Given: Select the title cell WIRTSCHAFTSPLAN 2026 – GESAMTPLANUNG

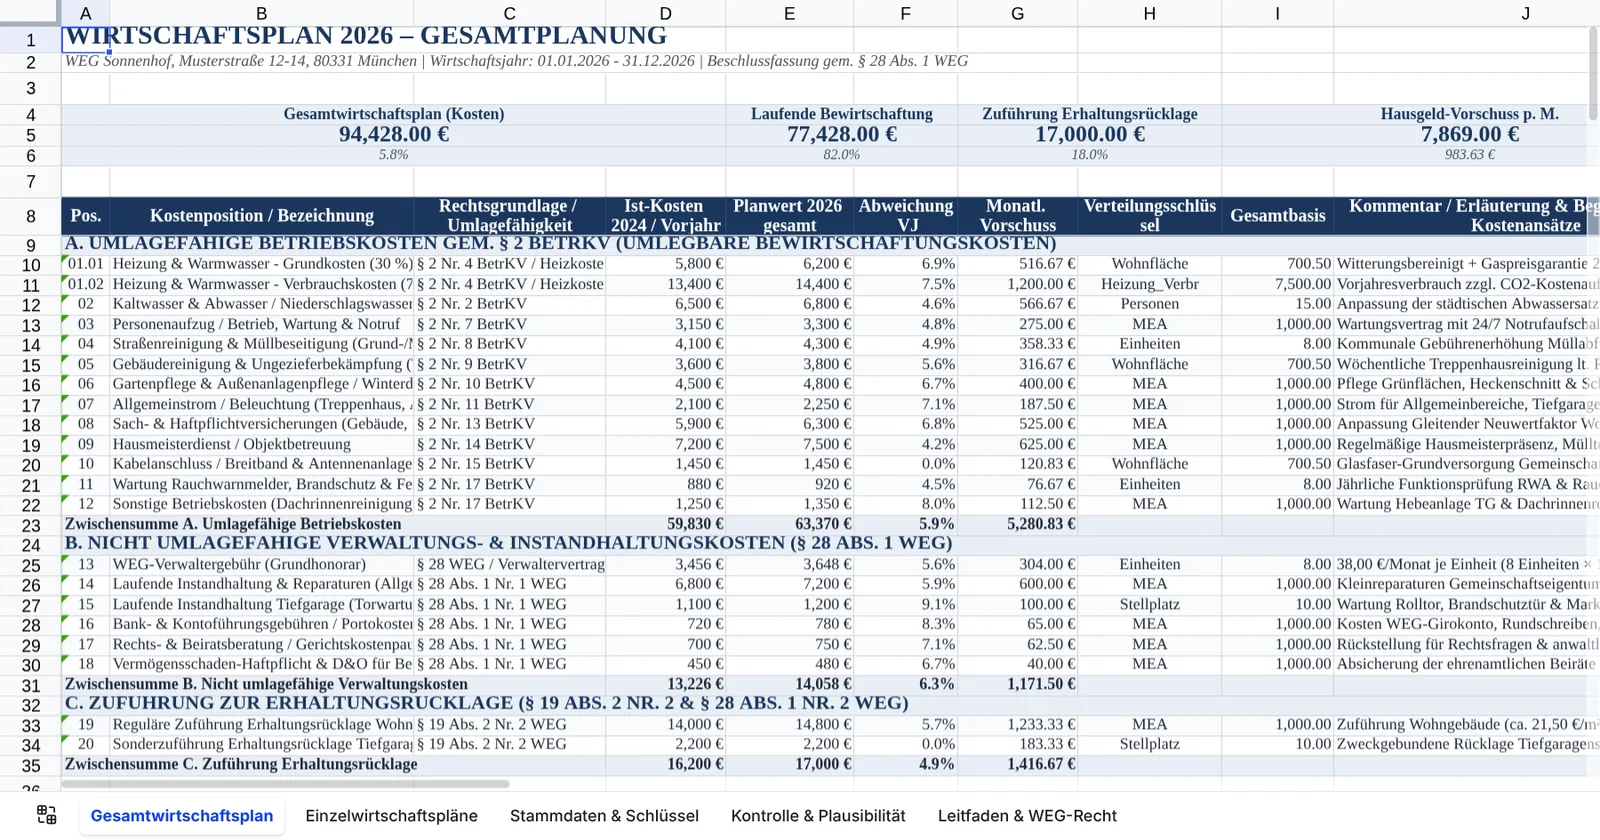Looking at the screenshot, I should click(x=366, y=36).
